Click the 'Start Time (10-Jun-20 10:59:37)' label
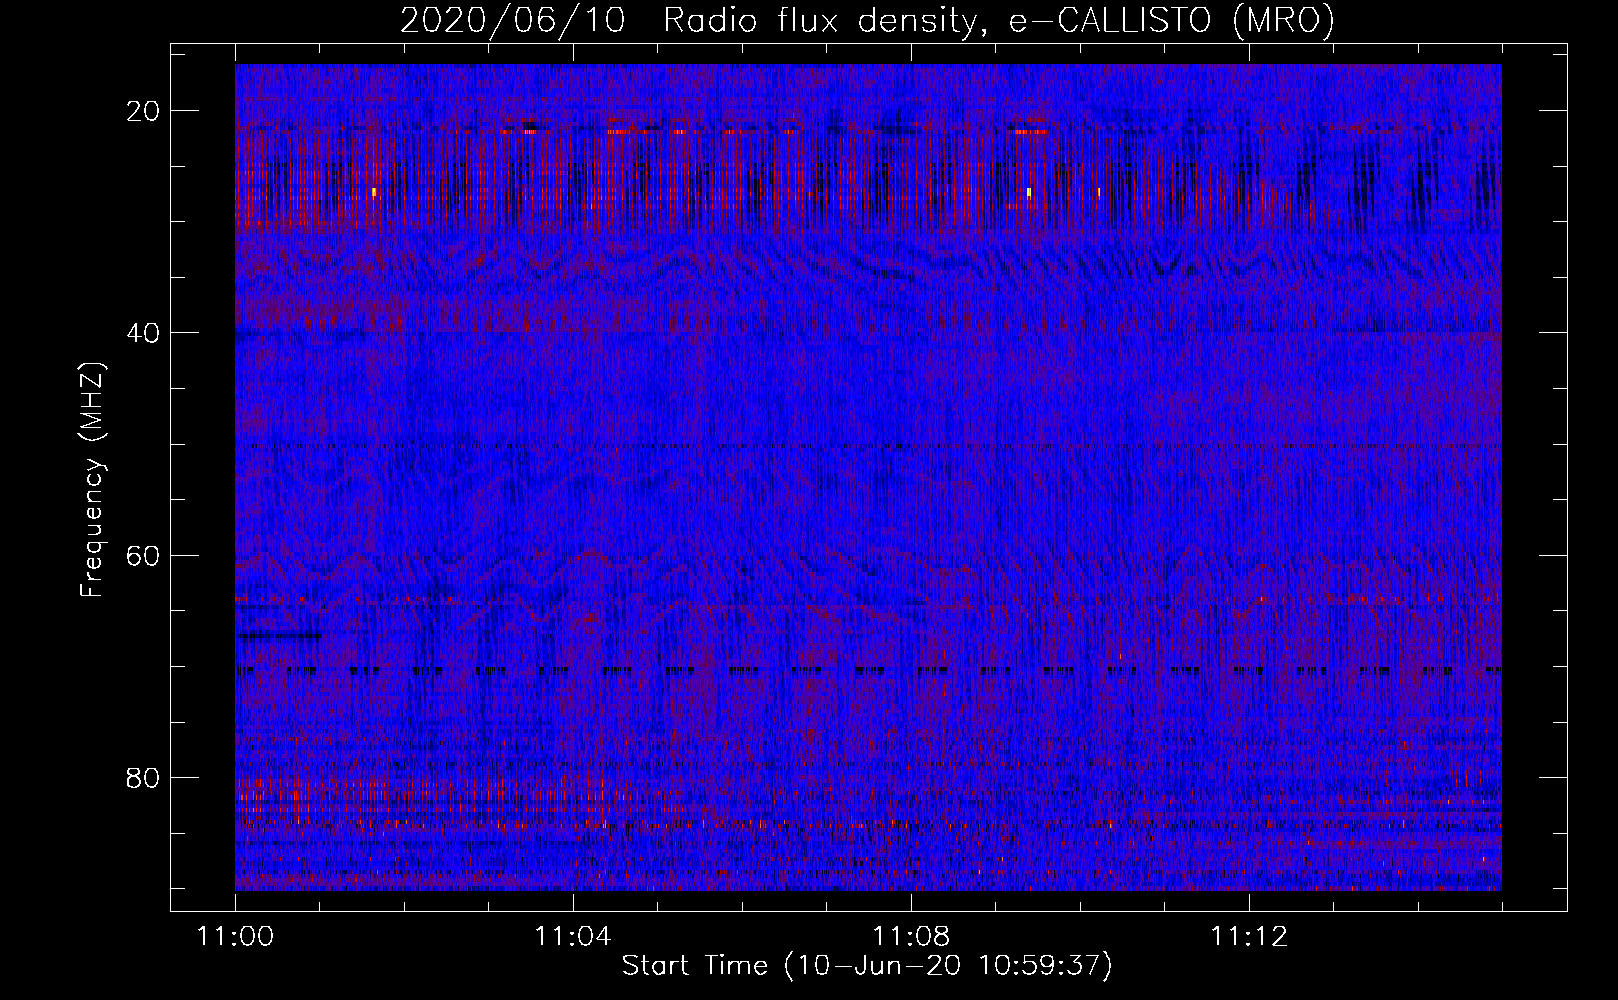 pyautogui.click(x=867, y=966)
